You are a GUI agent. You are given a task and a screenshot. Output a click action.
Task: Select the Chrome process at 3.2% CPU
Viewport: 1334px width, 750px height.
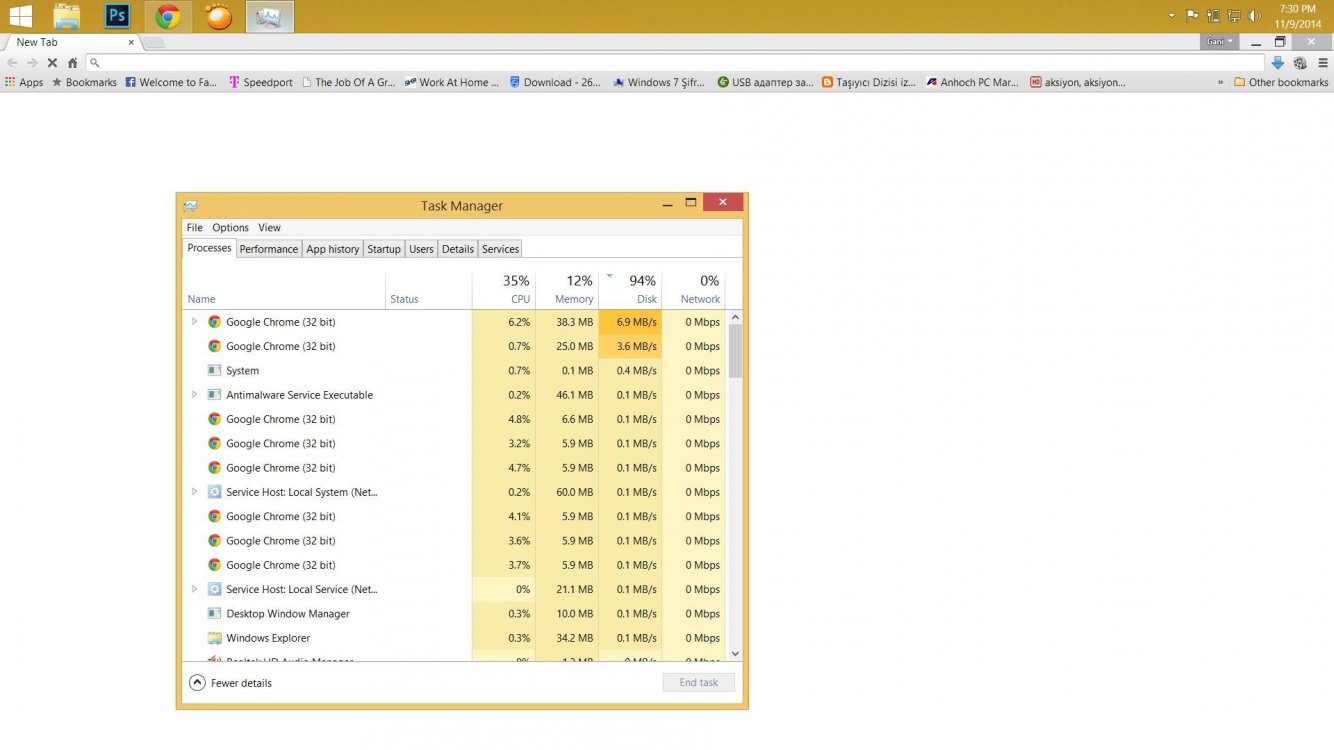(x=455, y=443)
